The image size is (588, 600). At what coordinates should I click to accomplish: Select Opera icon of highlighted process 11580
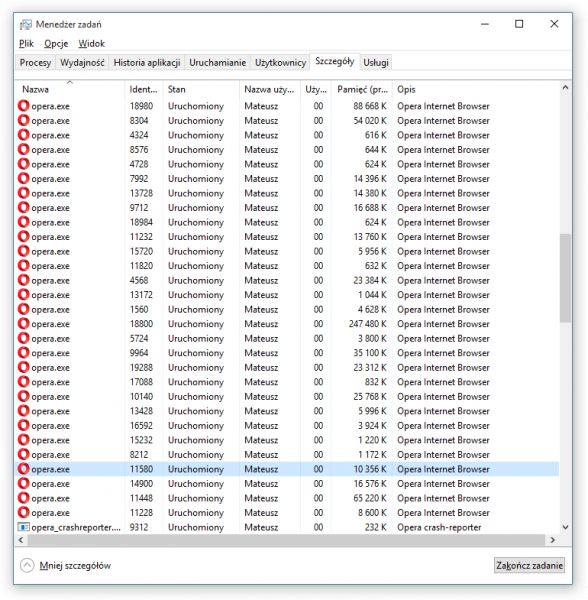click(24, 469)
